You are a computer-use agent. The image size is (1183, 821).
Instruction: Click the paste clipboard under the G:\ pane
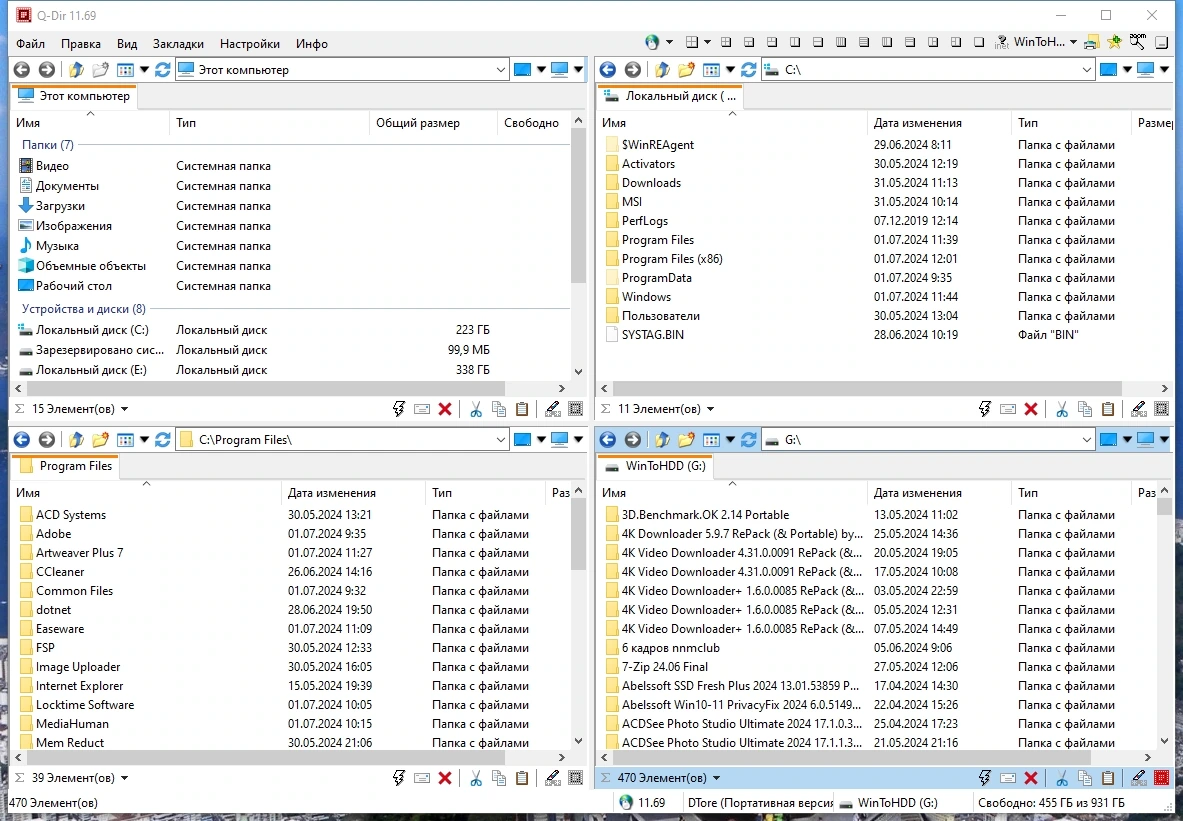(x=1108, y=778)
